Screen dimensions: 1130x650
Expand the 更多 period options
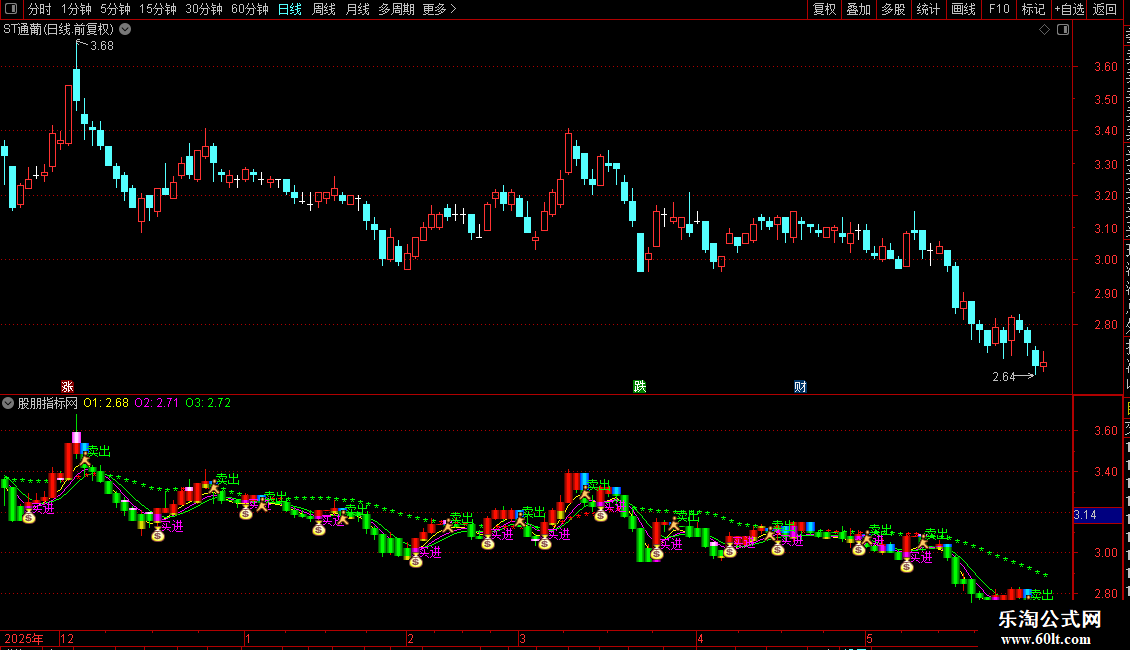point(439,9)
